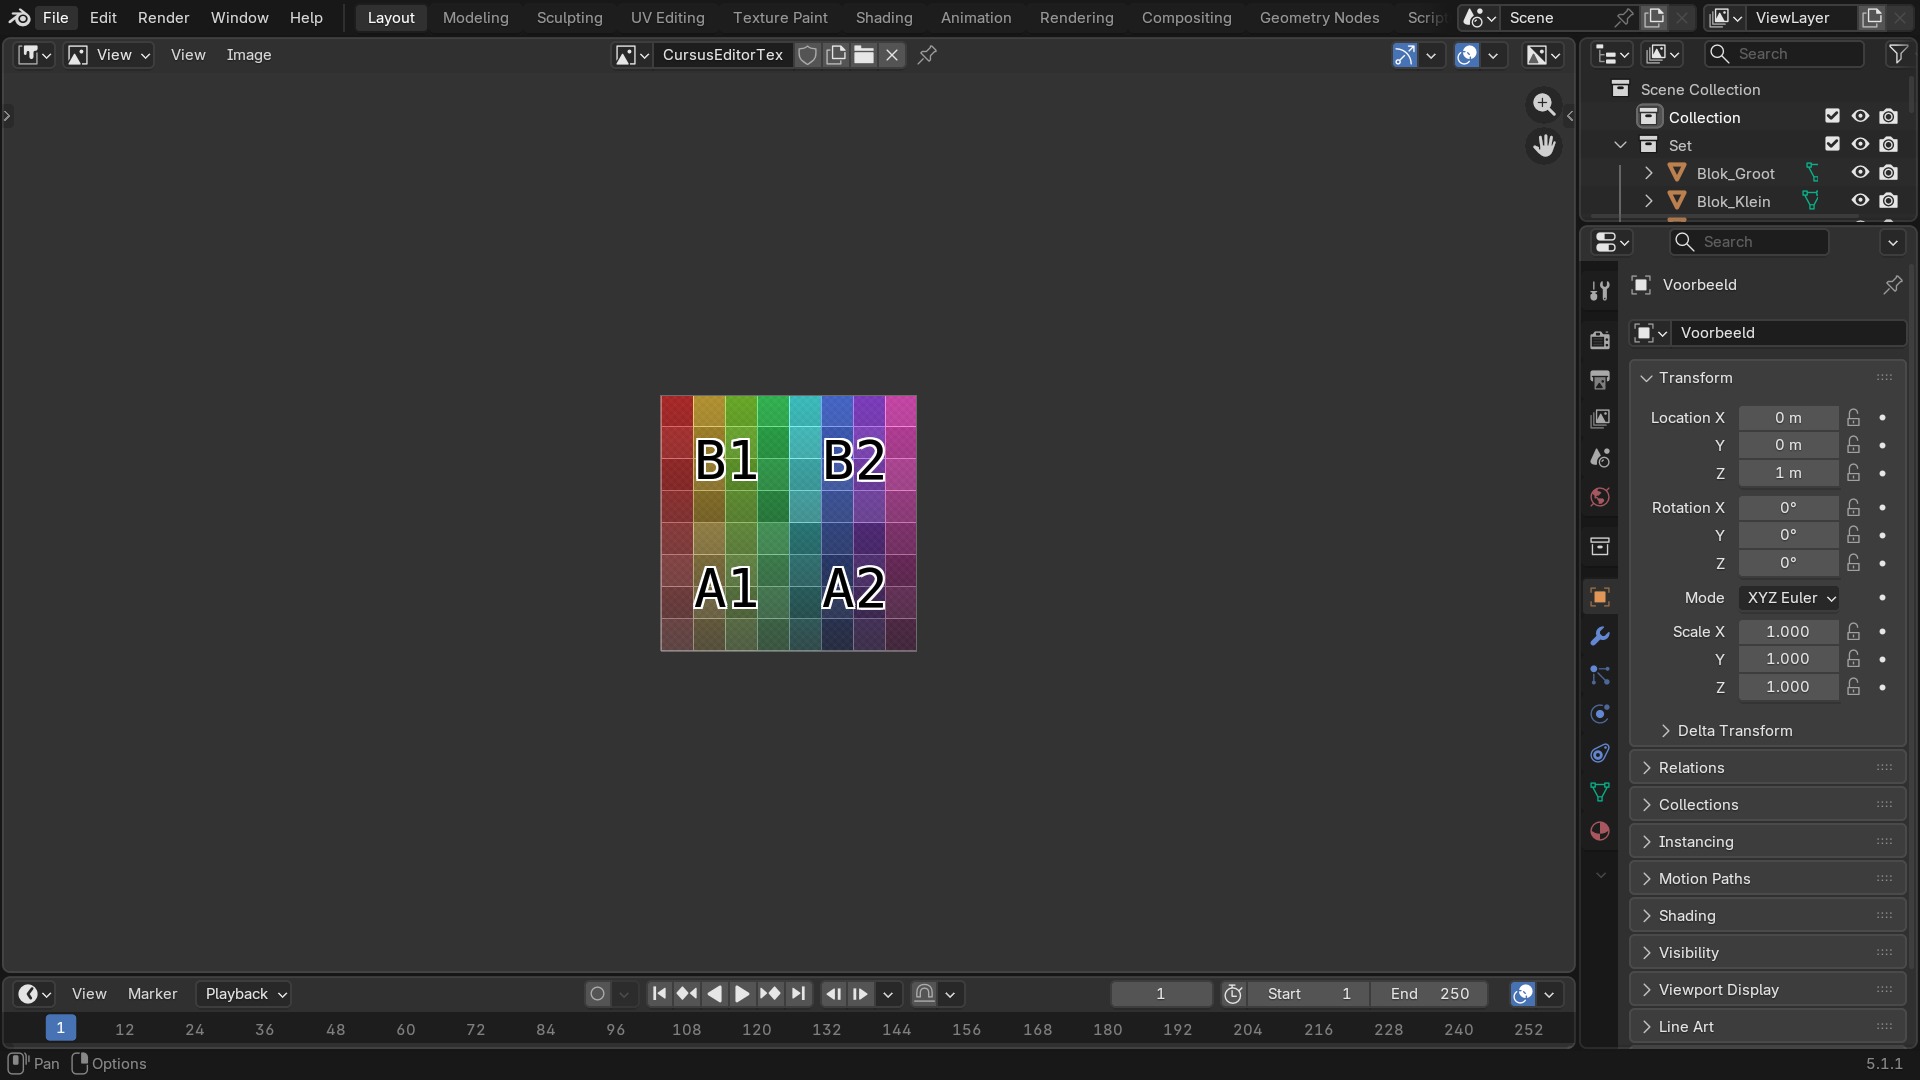This screenshot has width=1920, height=1080.
Task: Toggle auto keying record button
Action: (598, 994)
